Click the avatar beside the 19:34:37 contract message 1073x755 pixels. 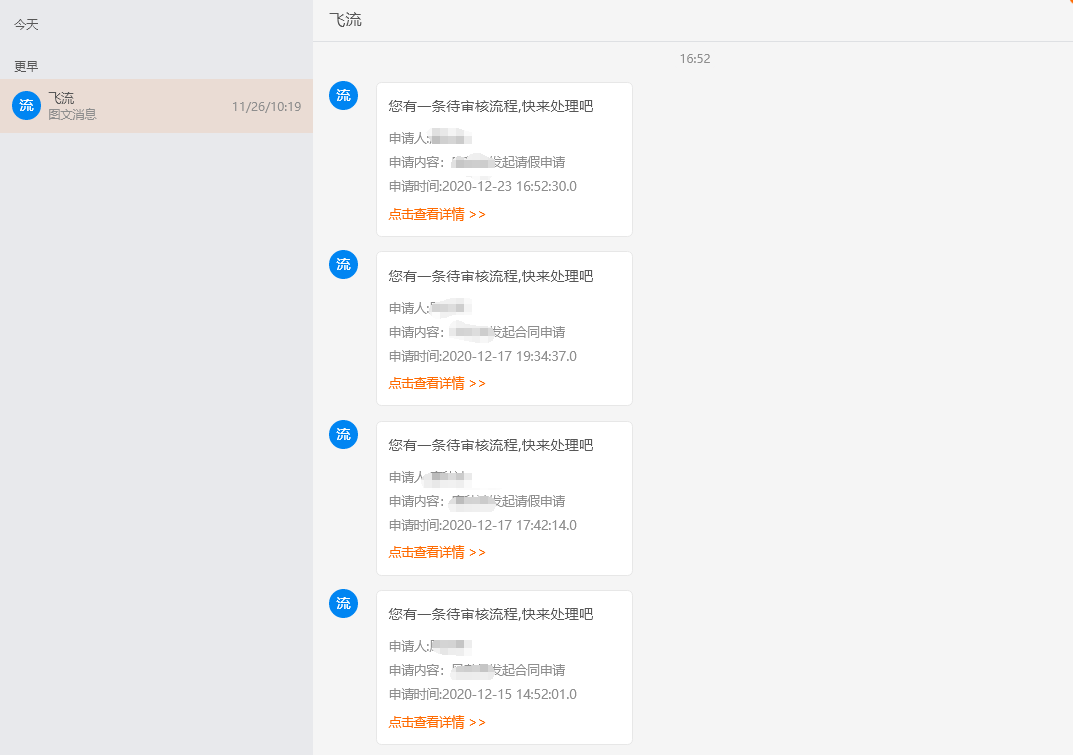[343, 265]
